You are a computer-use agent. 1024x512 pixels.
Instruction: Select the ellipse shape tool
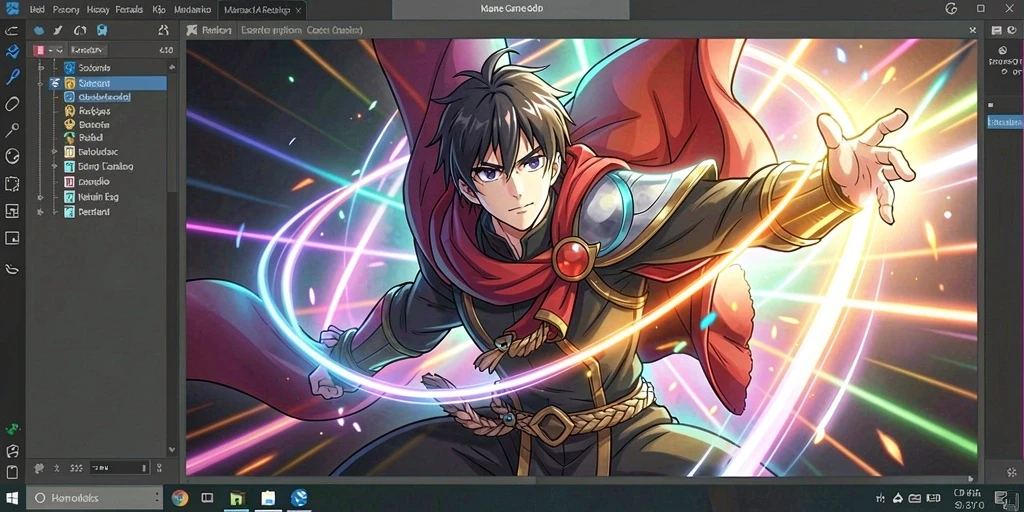click(12, 104)
